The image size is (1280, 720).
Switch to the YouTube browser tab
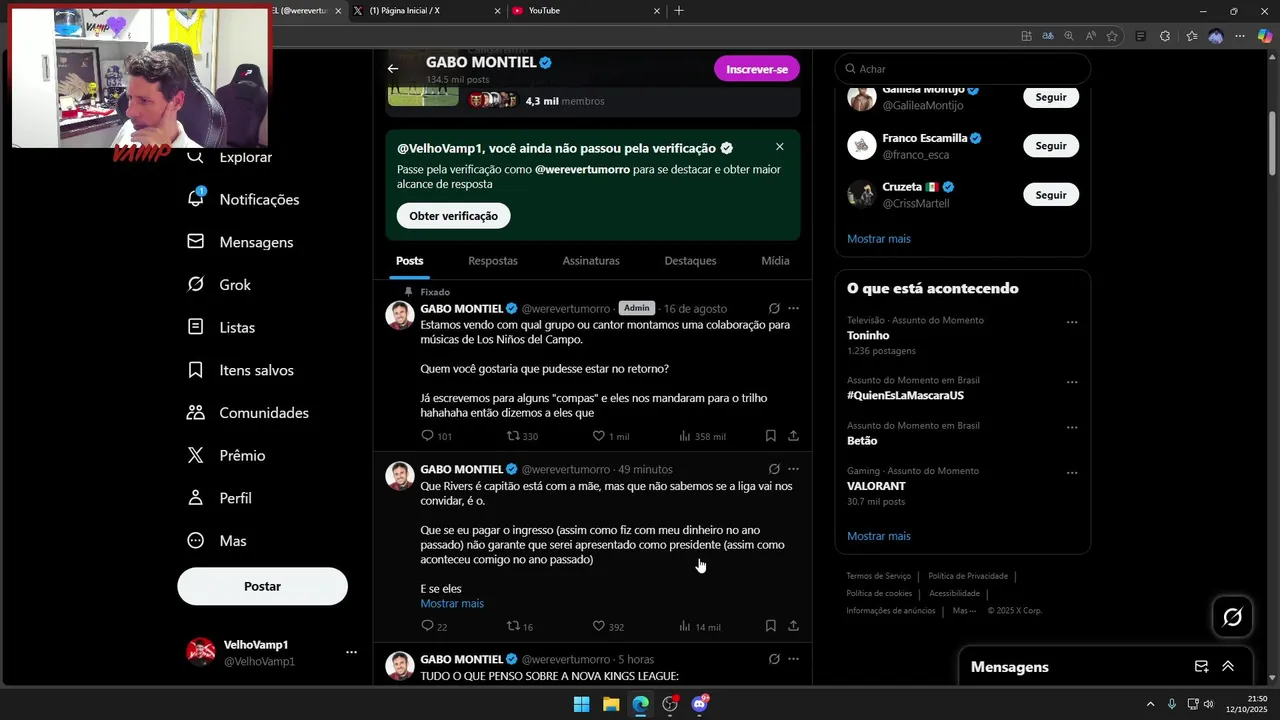(585, 10)
